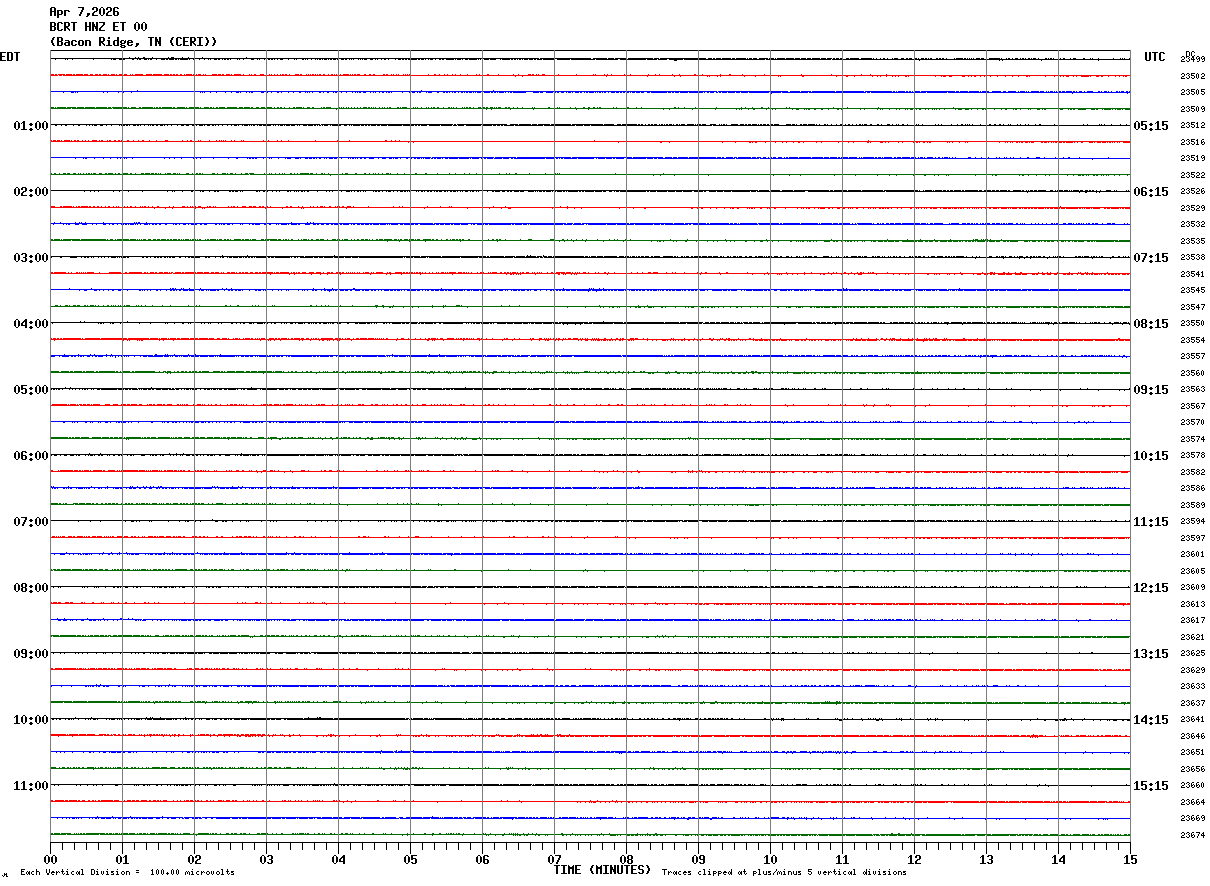Click the EDT time label "06:00"

point(31,456)
